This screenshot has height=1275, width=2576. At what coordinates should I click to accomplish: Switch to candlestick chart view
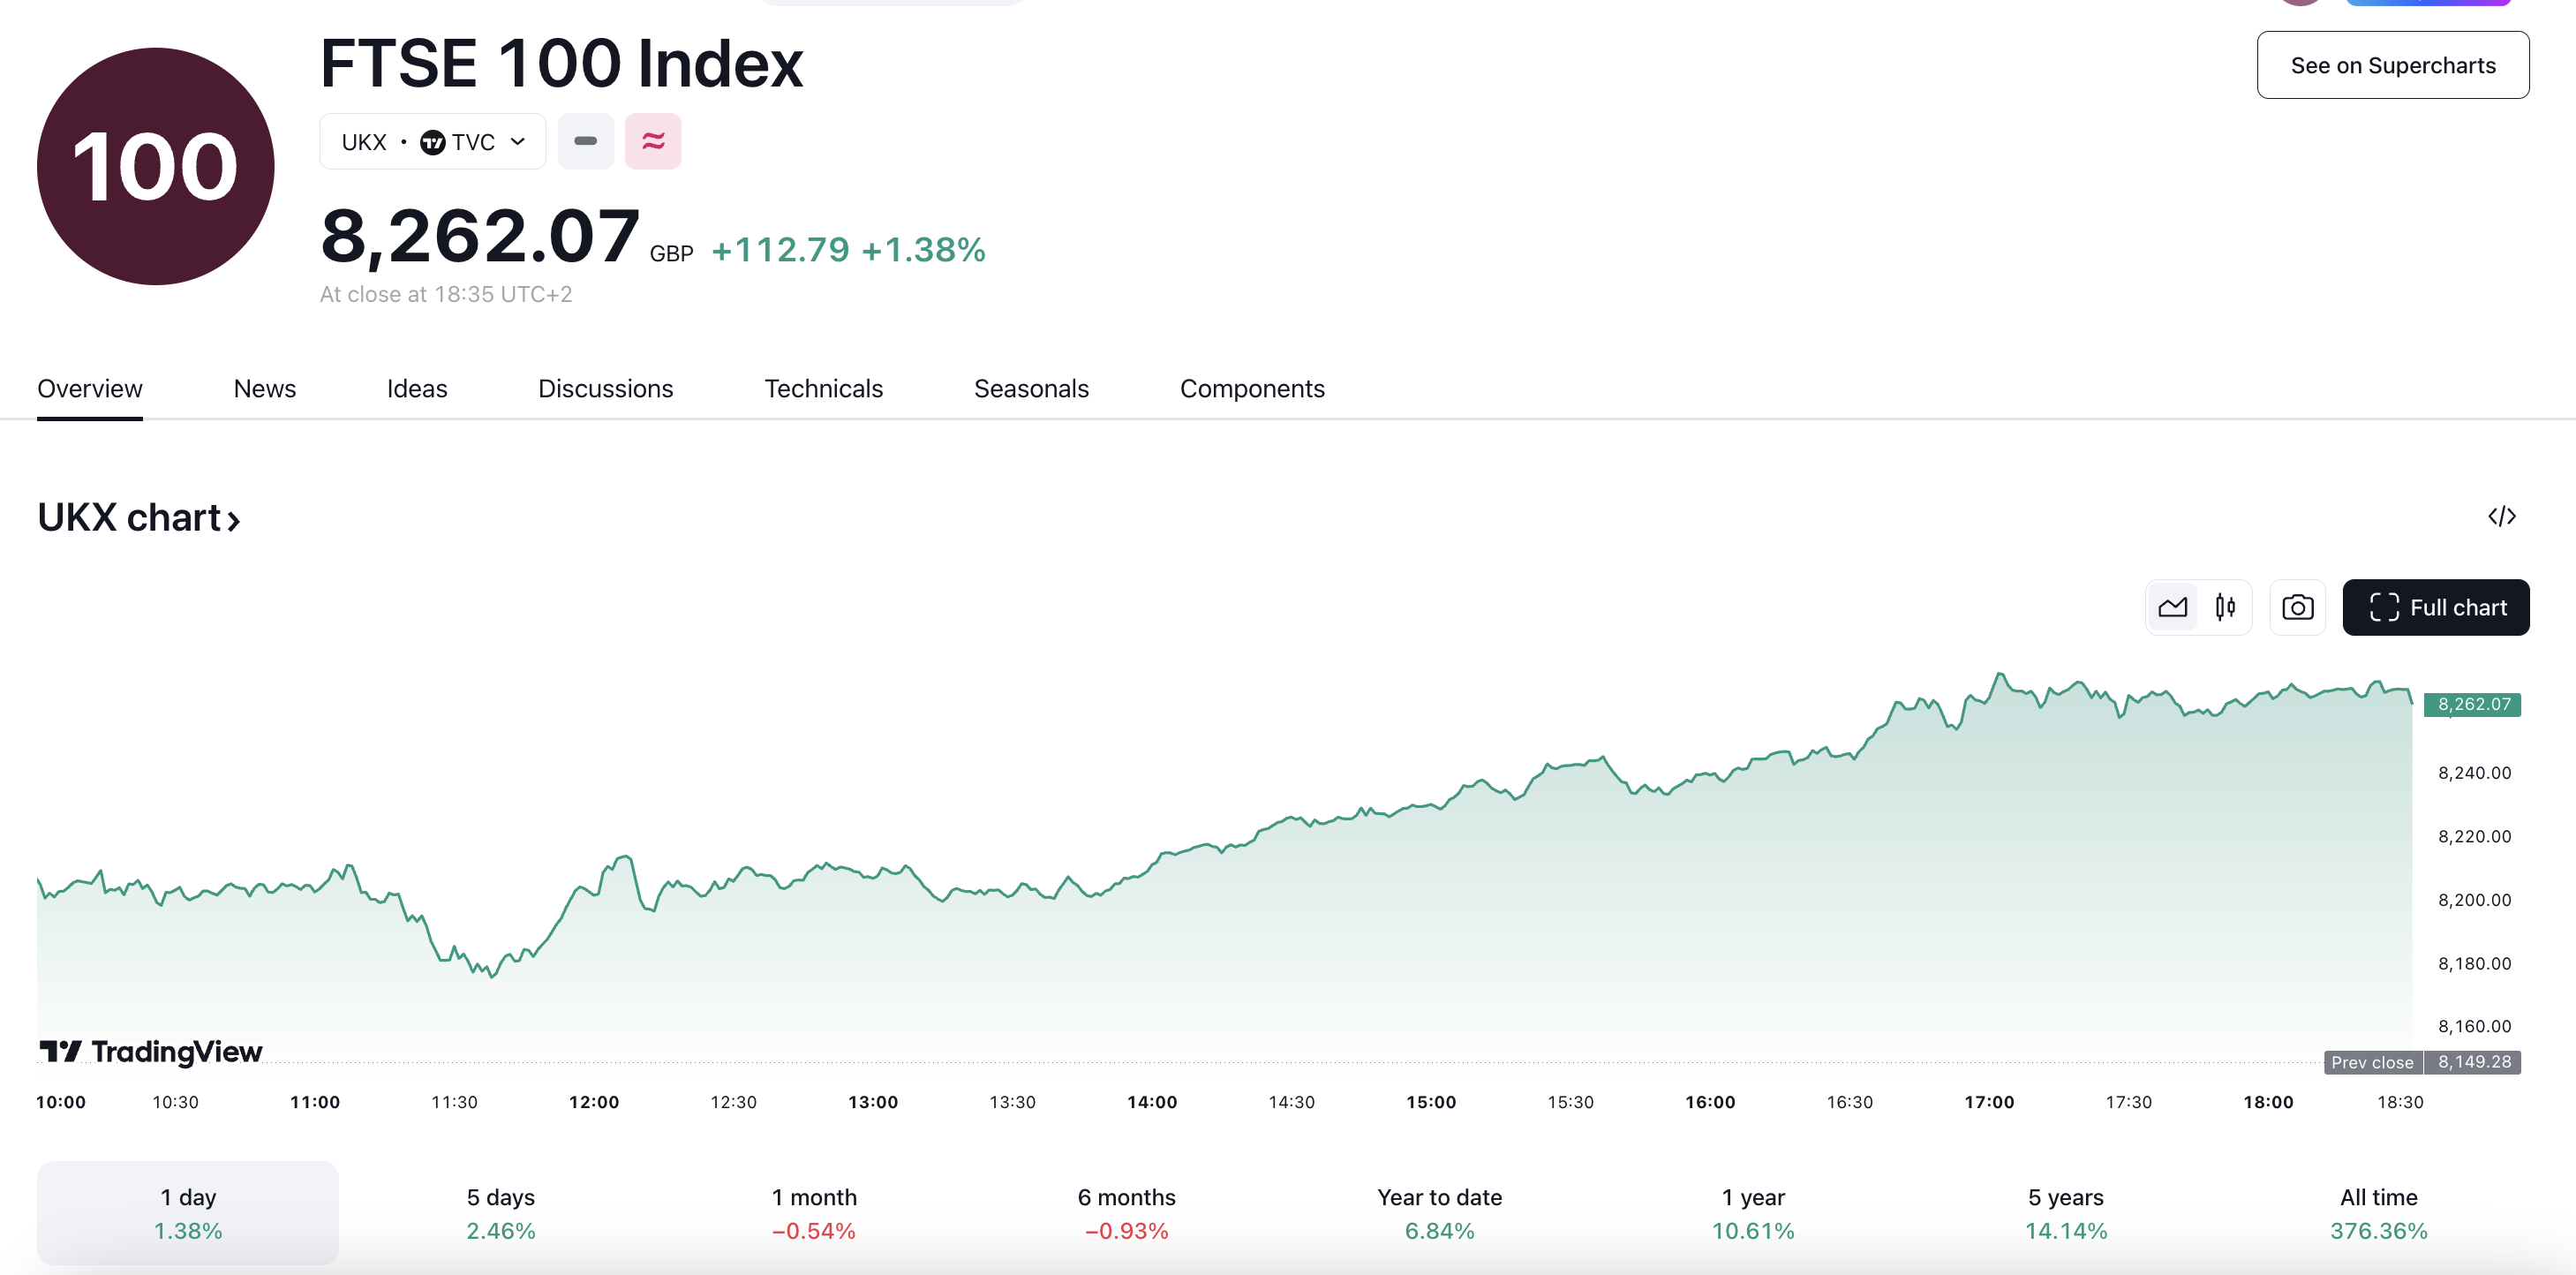pos(2226,606)
